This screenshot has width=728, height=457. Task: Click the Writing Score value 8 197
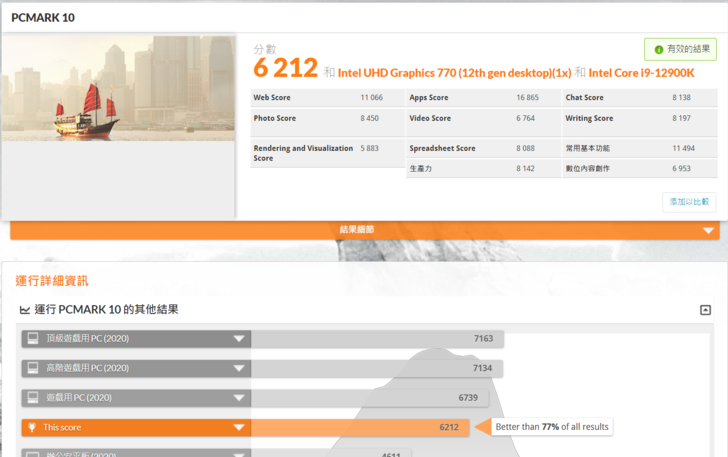681,118
